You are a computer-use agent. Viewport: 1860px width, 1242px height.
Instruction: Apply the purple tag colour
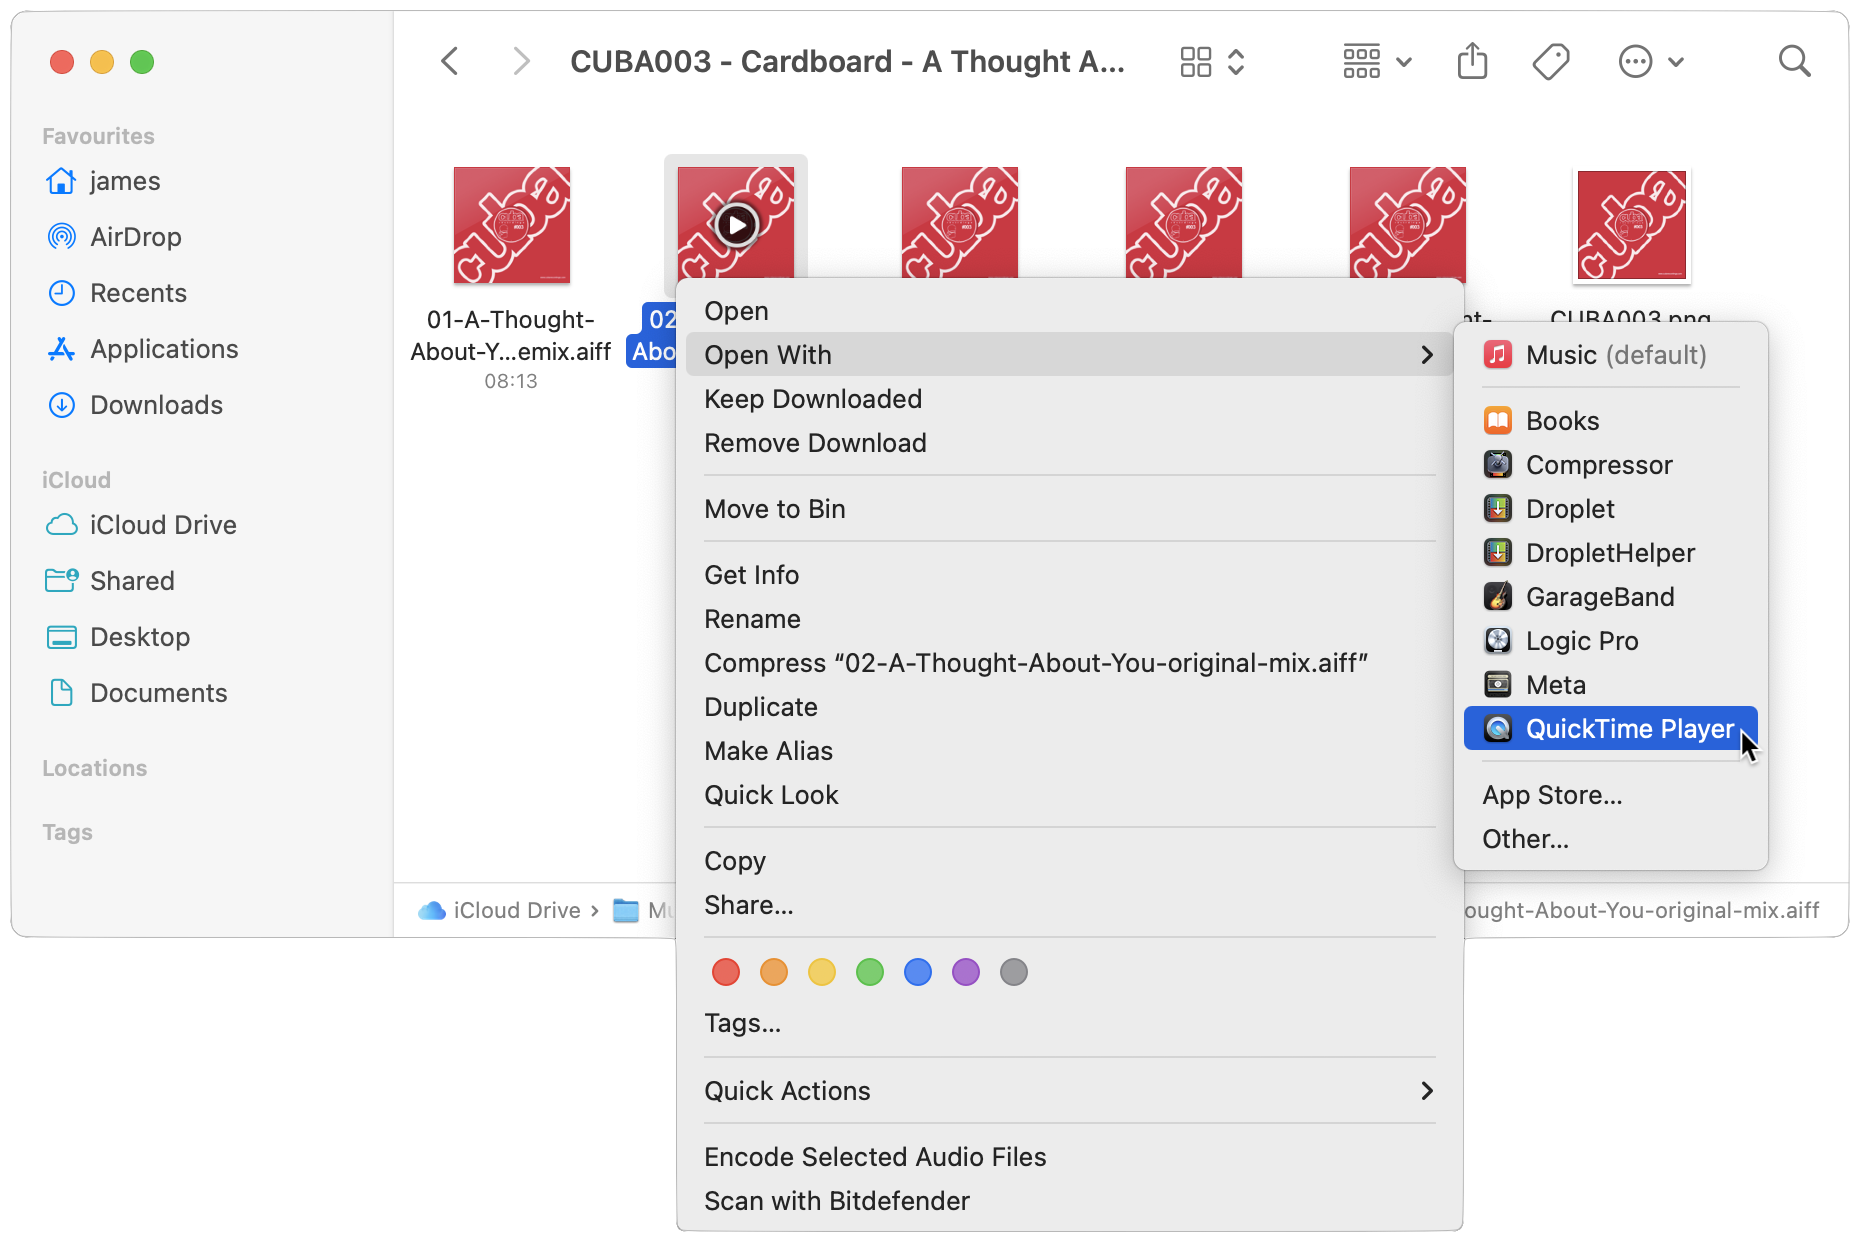(x=966, y=972)
